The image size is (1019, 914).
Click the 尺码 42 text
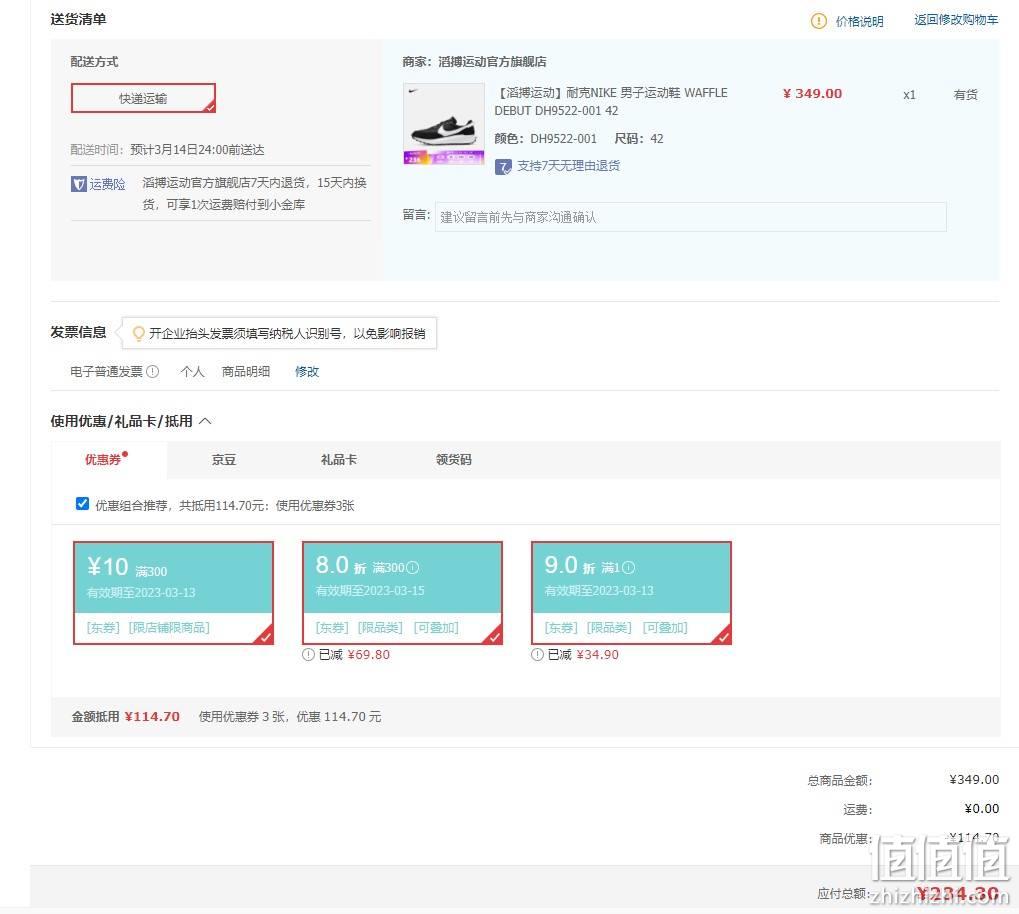pyautogui.click(x=639, y=138)
